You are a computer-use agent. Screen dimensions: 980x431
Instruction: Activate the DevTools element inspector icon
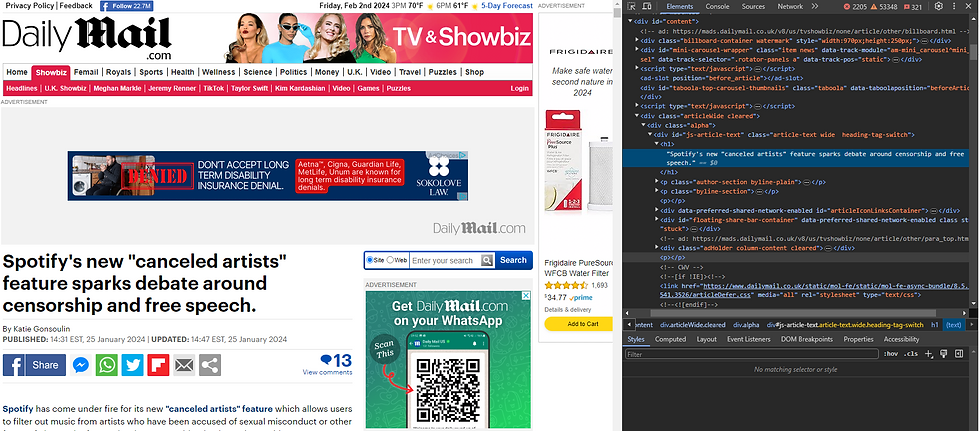632,6
